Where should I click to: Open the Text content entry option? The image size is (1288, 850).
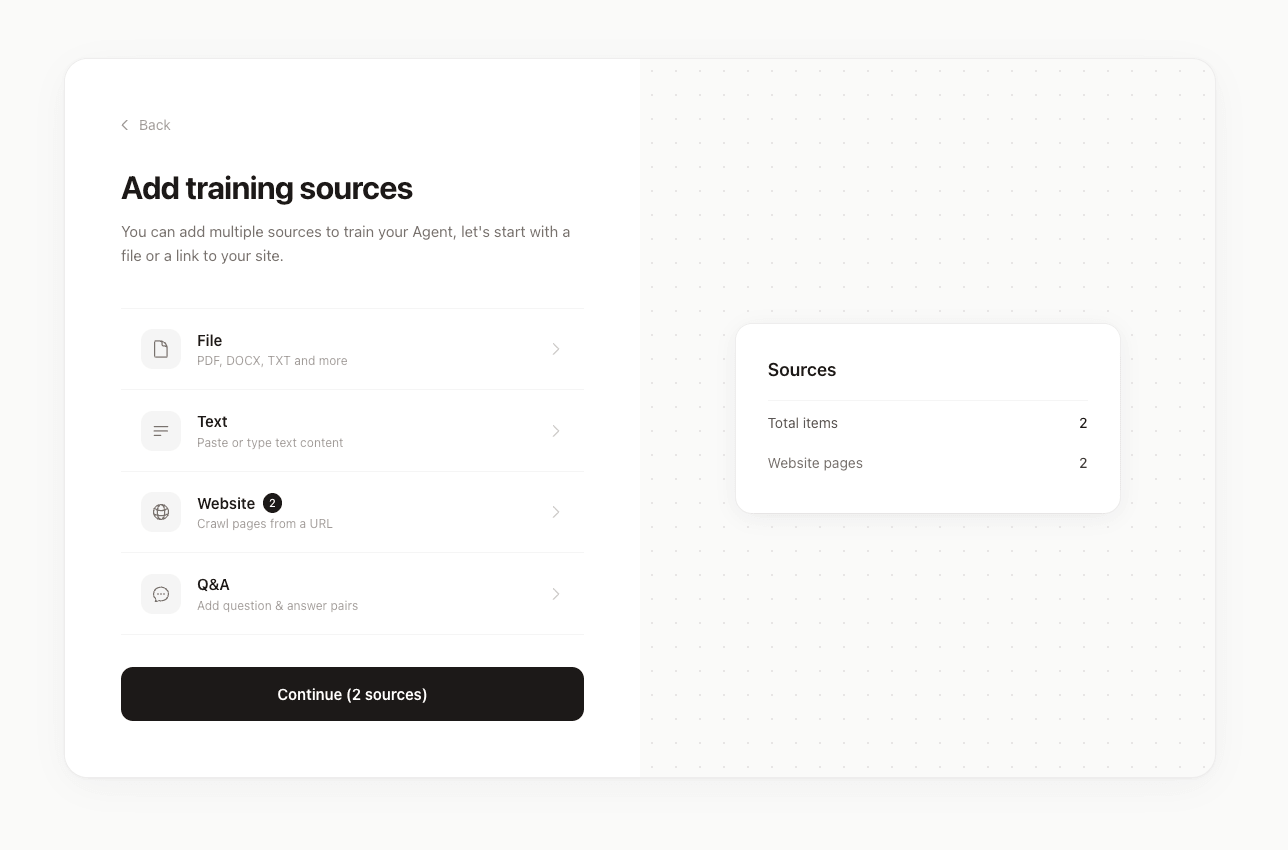[x=352, y=430]
